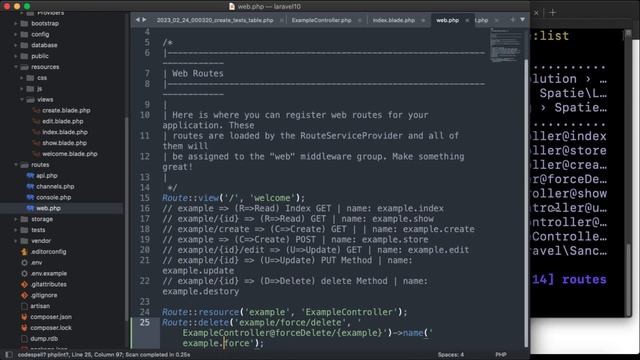Close the index.blade.php editor tab

(423, 20)
